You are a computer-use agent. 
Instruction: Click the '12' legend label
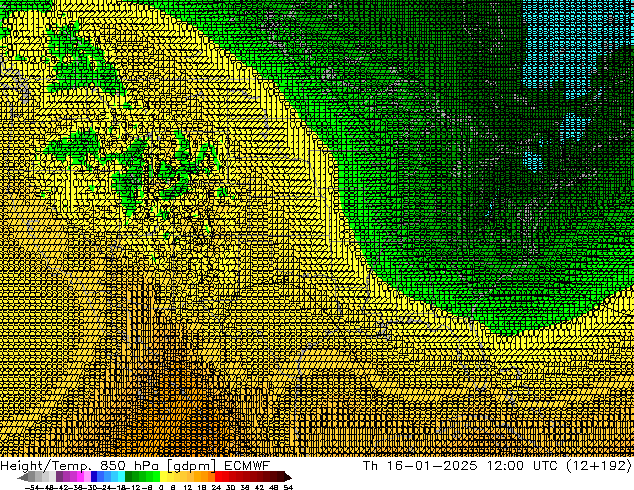(x=188, y=488)
